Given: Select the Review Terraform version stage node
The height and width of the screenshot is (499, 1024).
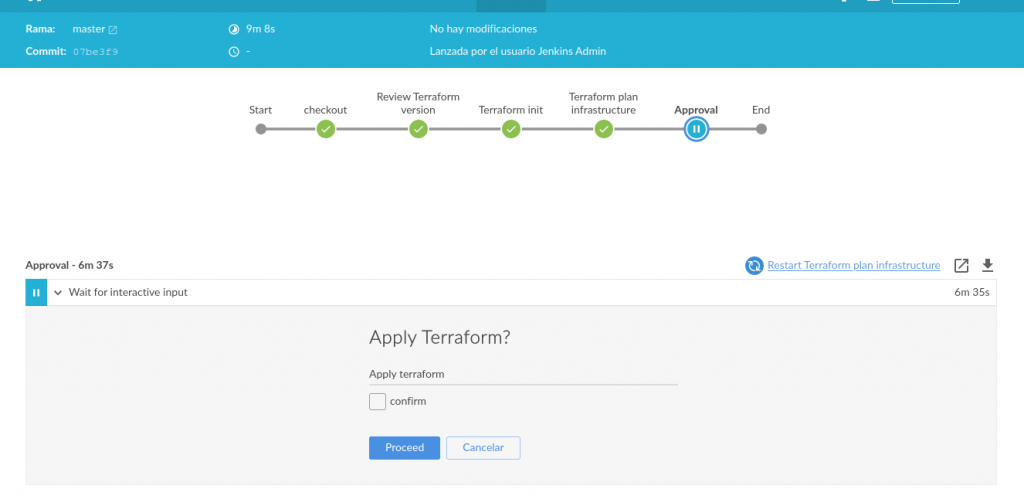Looking at the screenshot, I should [418, 129].
